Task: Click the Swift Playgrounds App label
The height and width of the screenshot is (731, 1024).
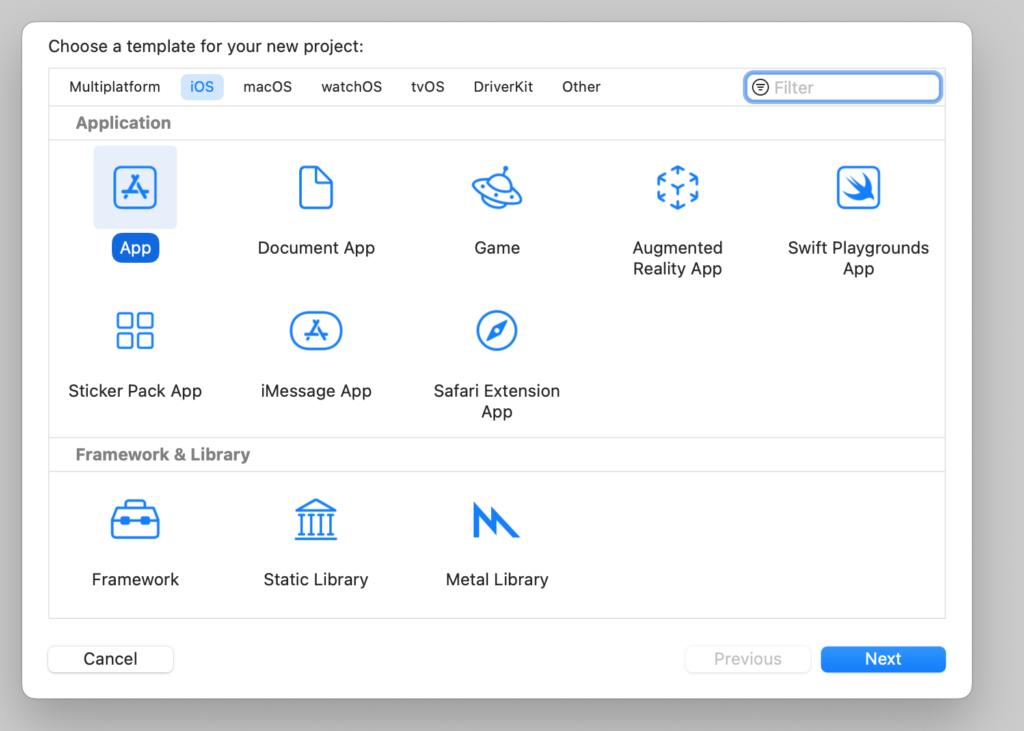Action: pyautogui.click(x=858, y=258)
